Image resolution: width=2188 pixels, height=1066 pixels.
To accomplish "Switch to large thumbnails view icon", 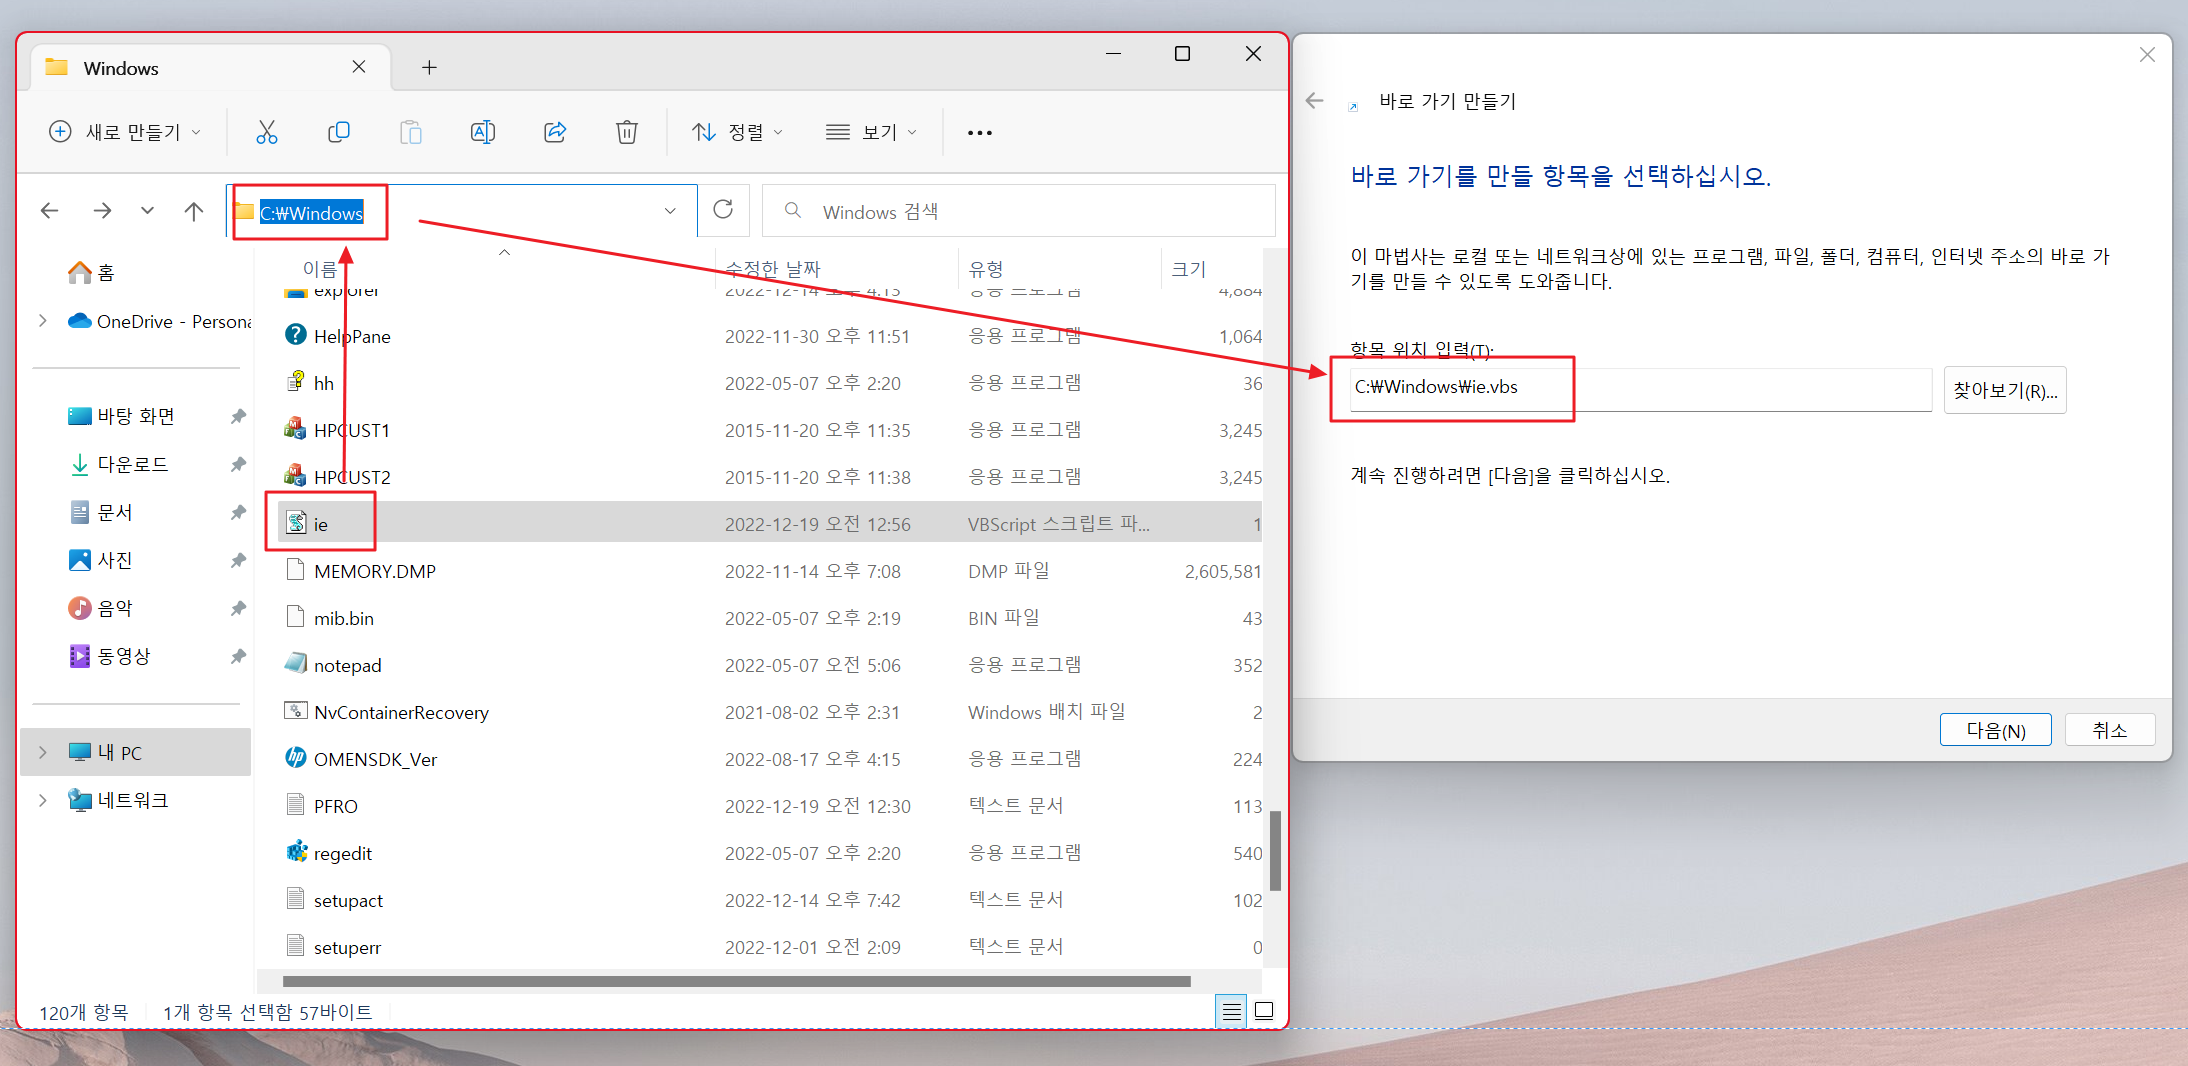I will (1264, 1011).
